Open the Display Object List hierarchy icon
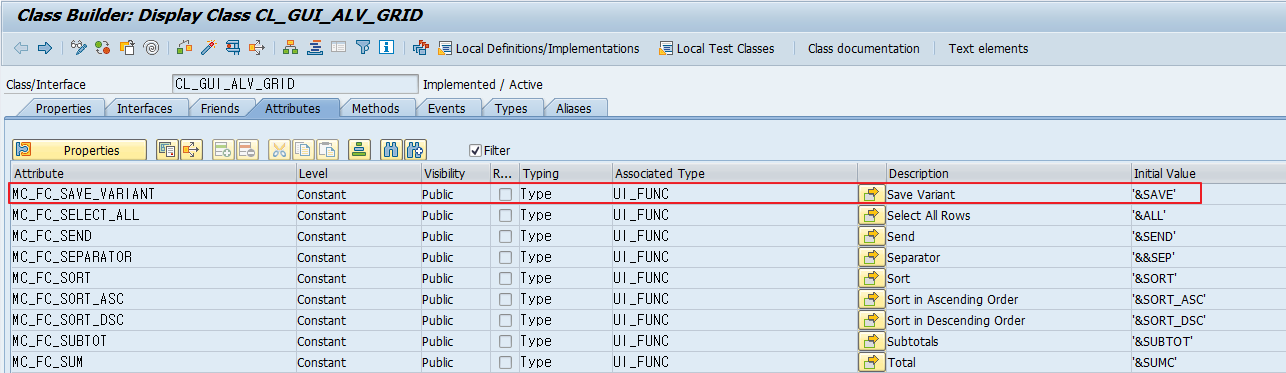 tap(291, 48)
